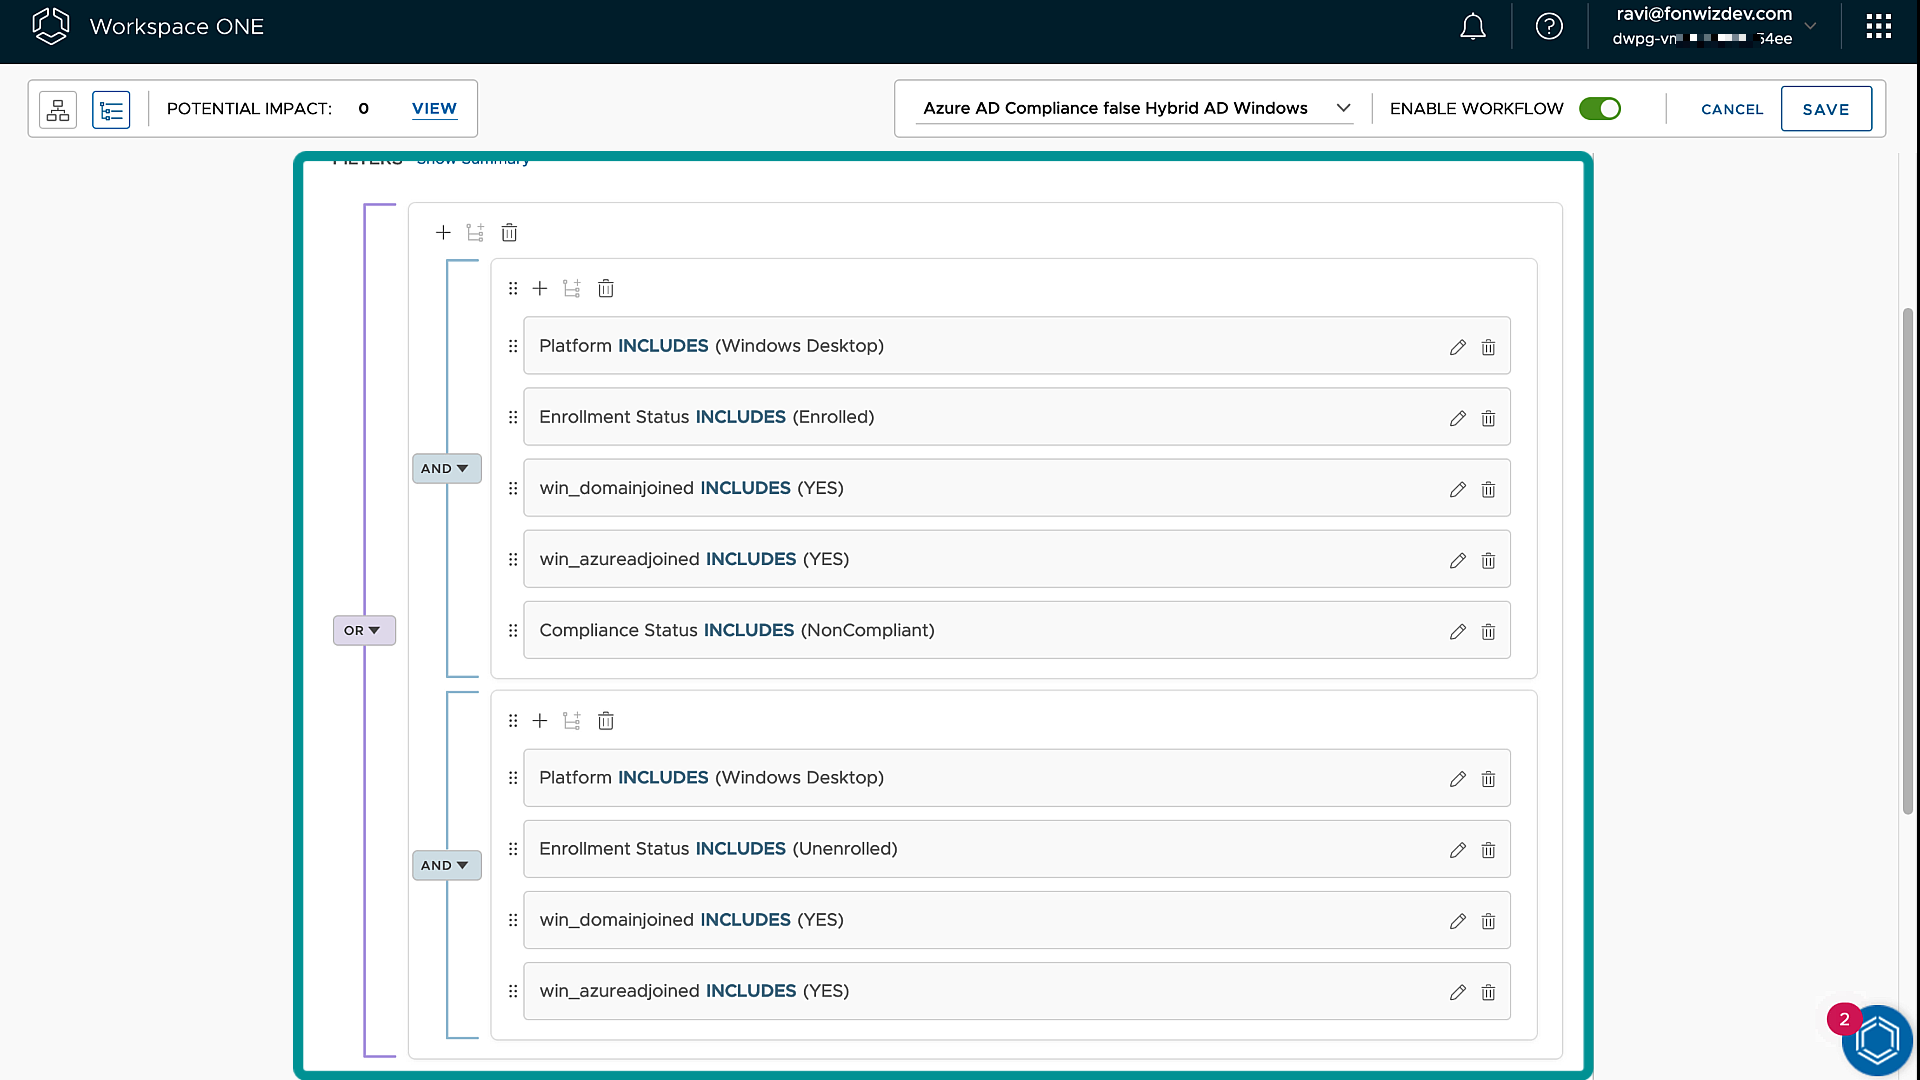Viewport: 1920px width, 1080px height.
Task: Click the CANCEL button
Action: (x=1731, y=109)
